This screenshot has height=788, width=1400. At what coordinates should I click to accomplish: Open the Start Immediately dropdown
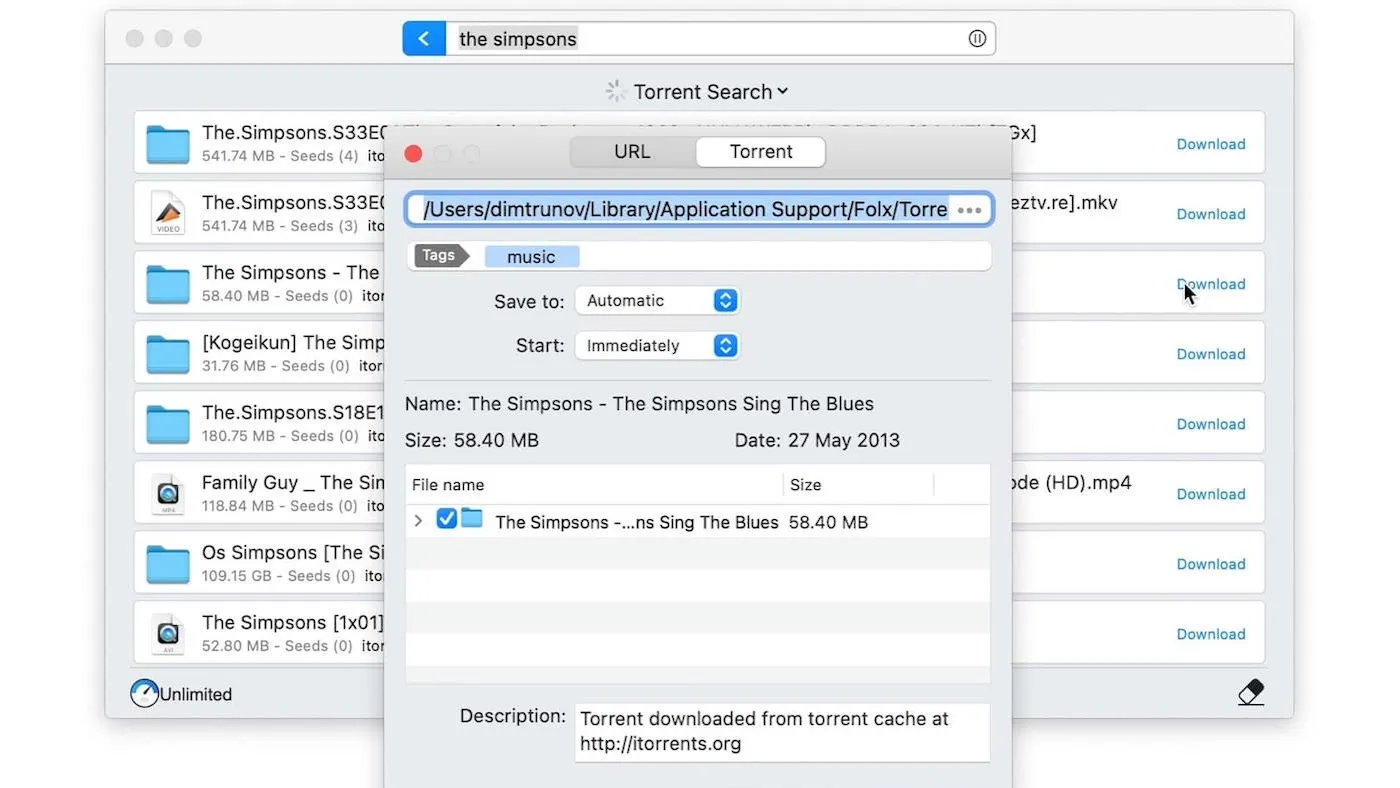point(657,346)
